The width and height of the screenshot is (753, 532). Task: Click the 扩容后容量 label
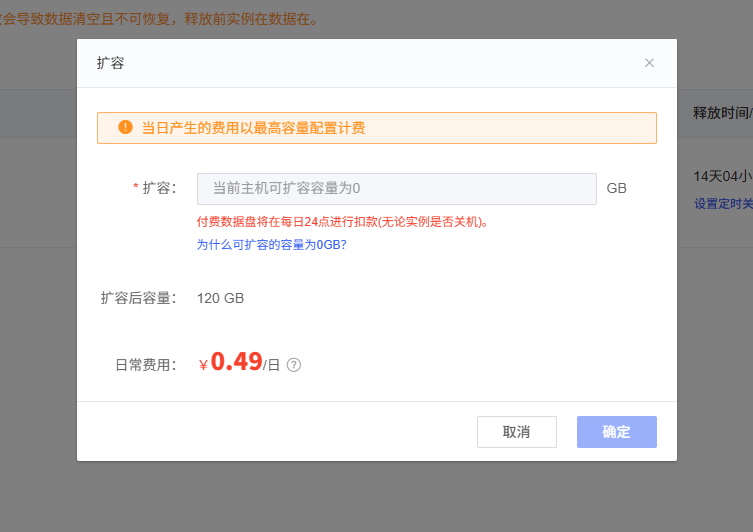pyautogui.click(x=139, y=298)
